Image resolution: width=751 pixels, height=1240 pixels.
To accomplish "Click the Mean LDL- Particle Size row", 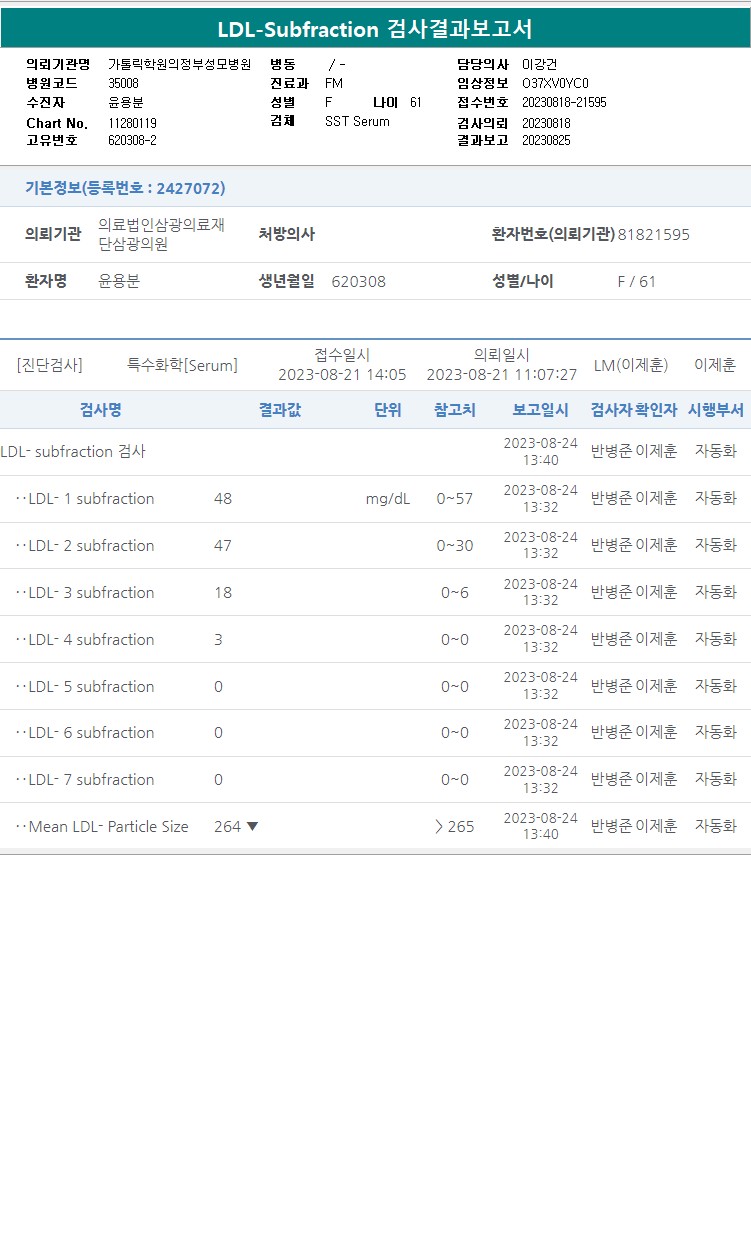I will (x=108, y=827).
